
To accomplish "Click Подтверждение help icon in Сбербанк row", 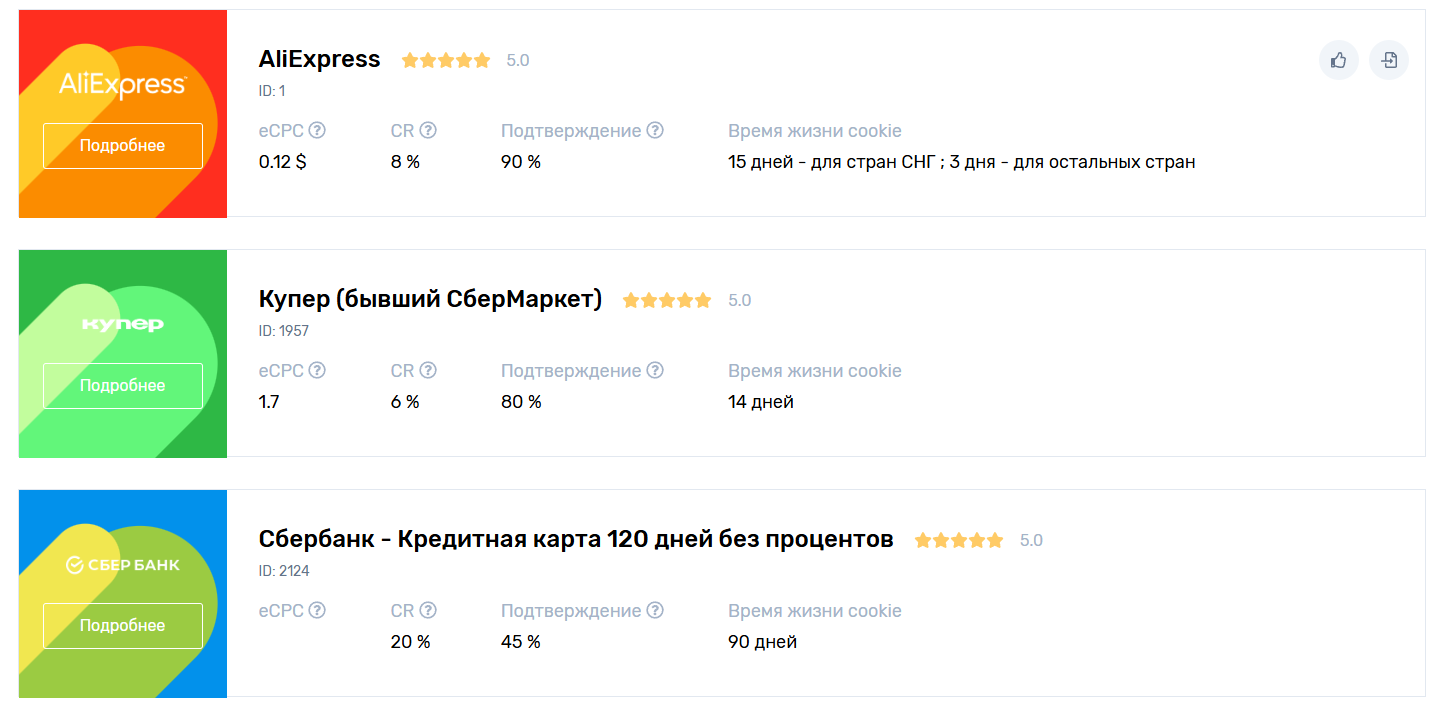I will pos(655,610).
